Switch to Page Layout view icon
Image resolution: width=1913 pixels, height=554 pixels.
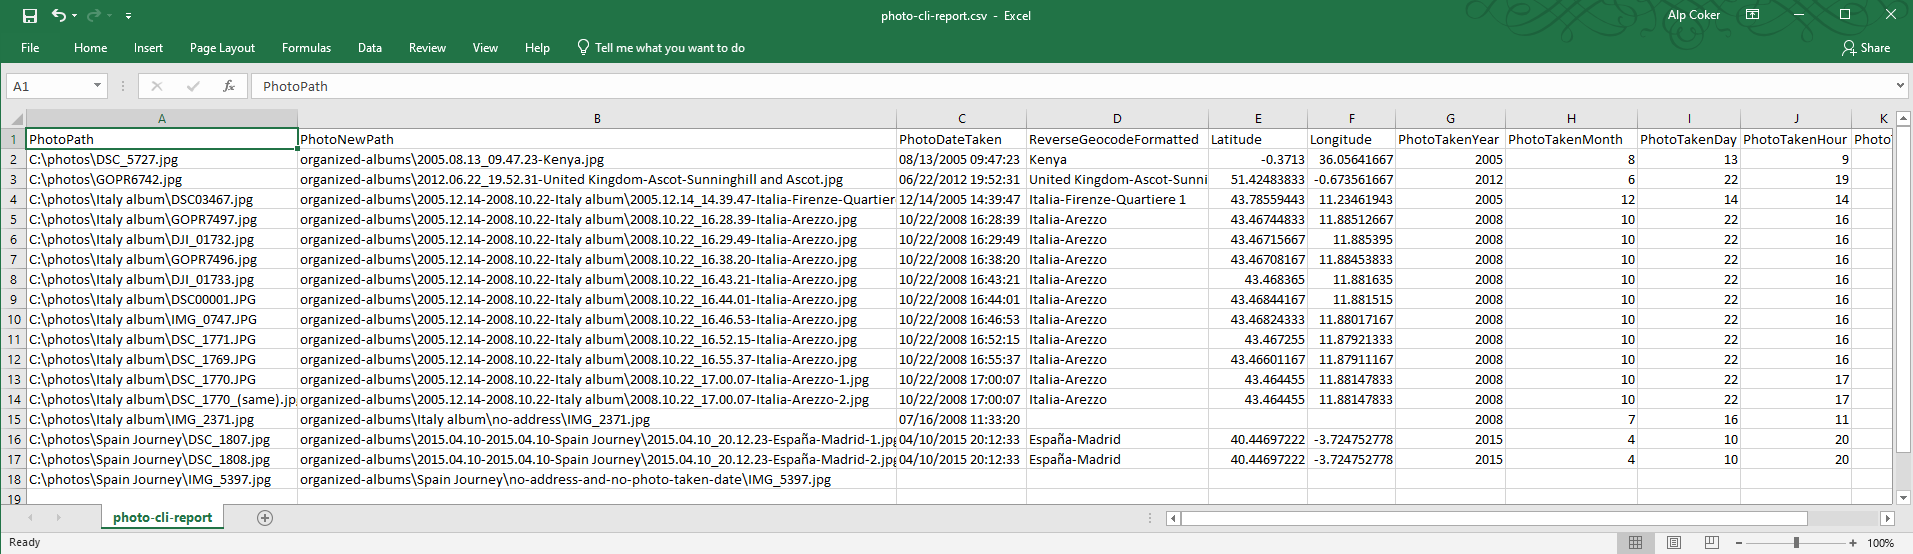[1674, 542]
